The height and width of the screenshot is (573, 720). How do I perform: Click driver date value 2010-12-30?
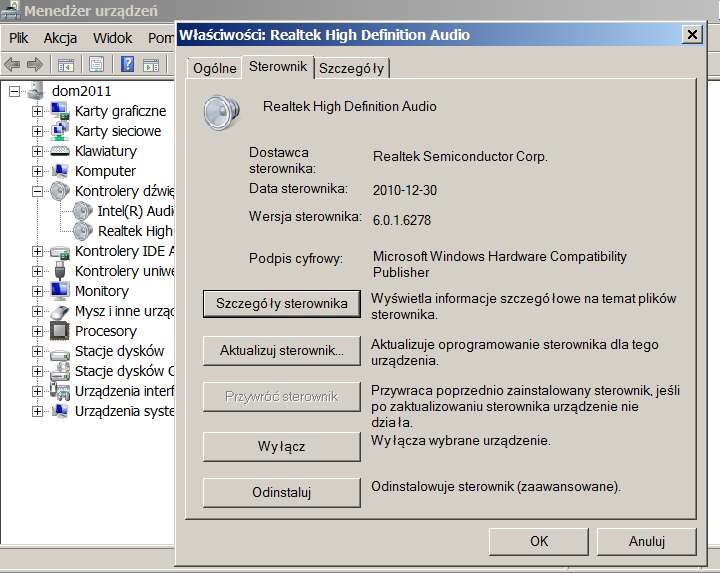coord(405,190)
